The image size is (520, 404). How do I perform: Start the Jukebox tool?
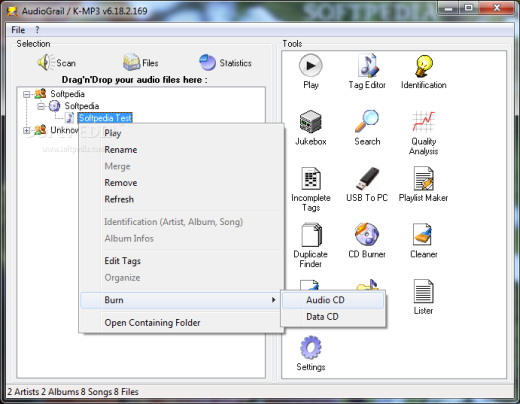click(x=311, y=122)
